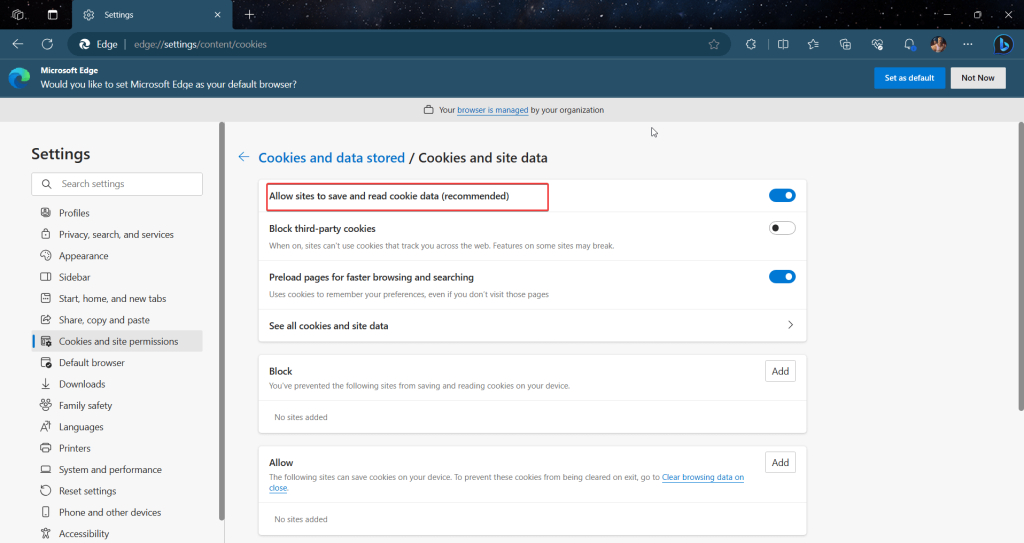The width and height of the screenshot is (1024, 543).
Task: Add a site to the Allow list
Action: coord(780,463)
